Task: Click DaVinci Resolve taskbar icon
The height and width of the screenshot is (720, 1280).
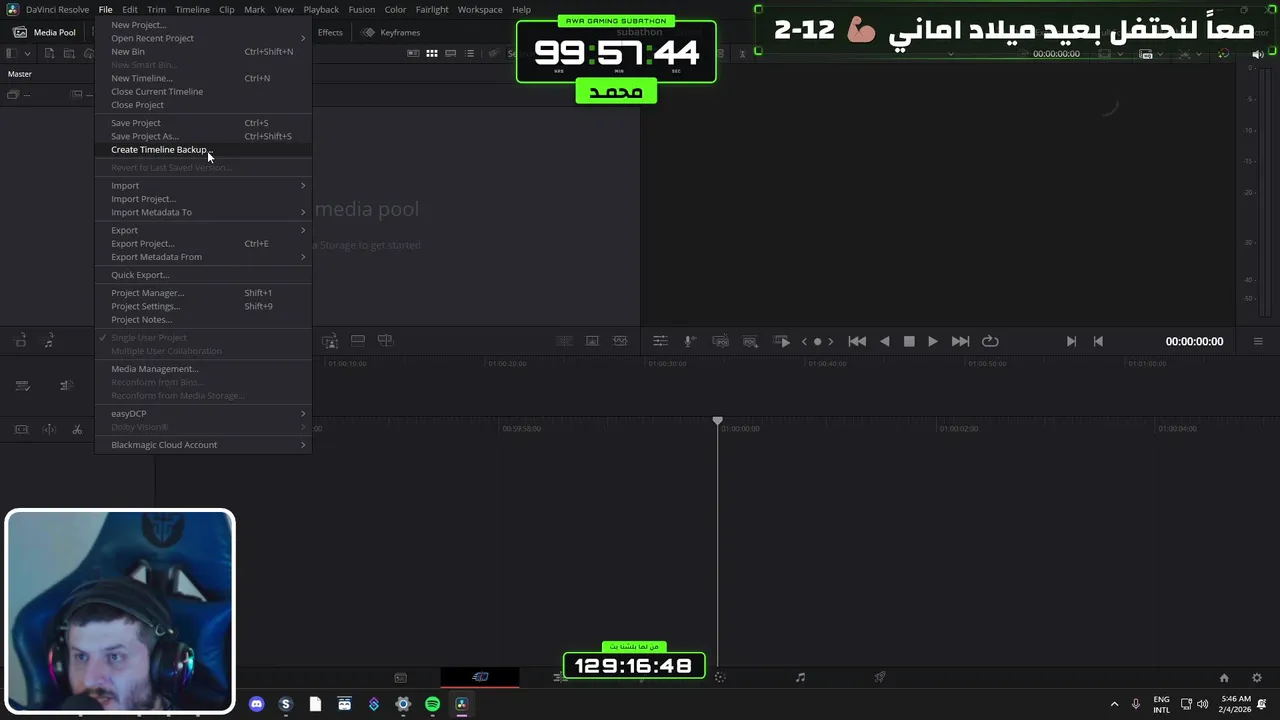Action: pos(461,704)
